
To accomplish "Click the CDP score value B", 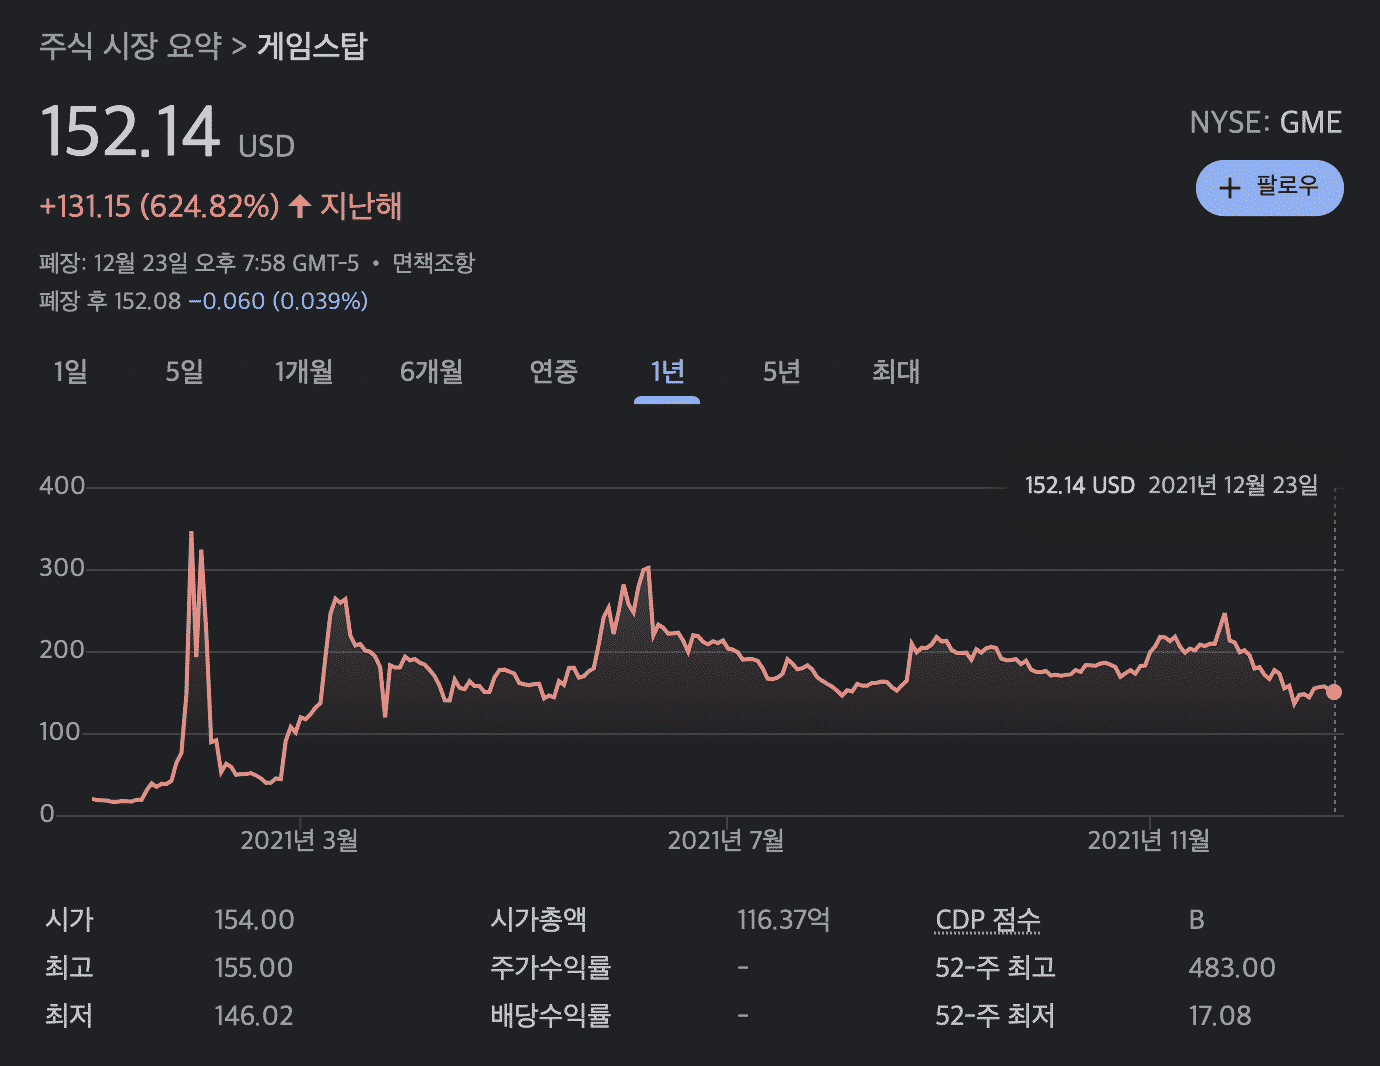I will 1197,920.
